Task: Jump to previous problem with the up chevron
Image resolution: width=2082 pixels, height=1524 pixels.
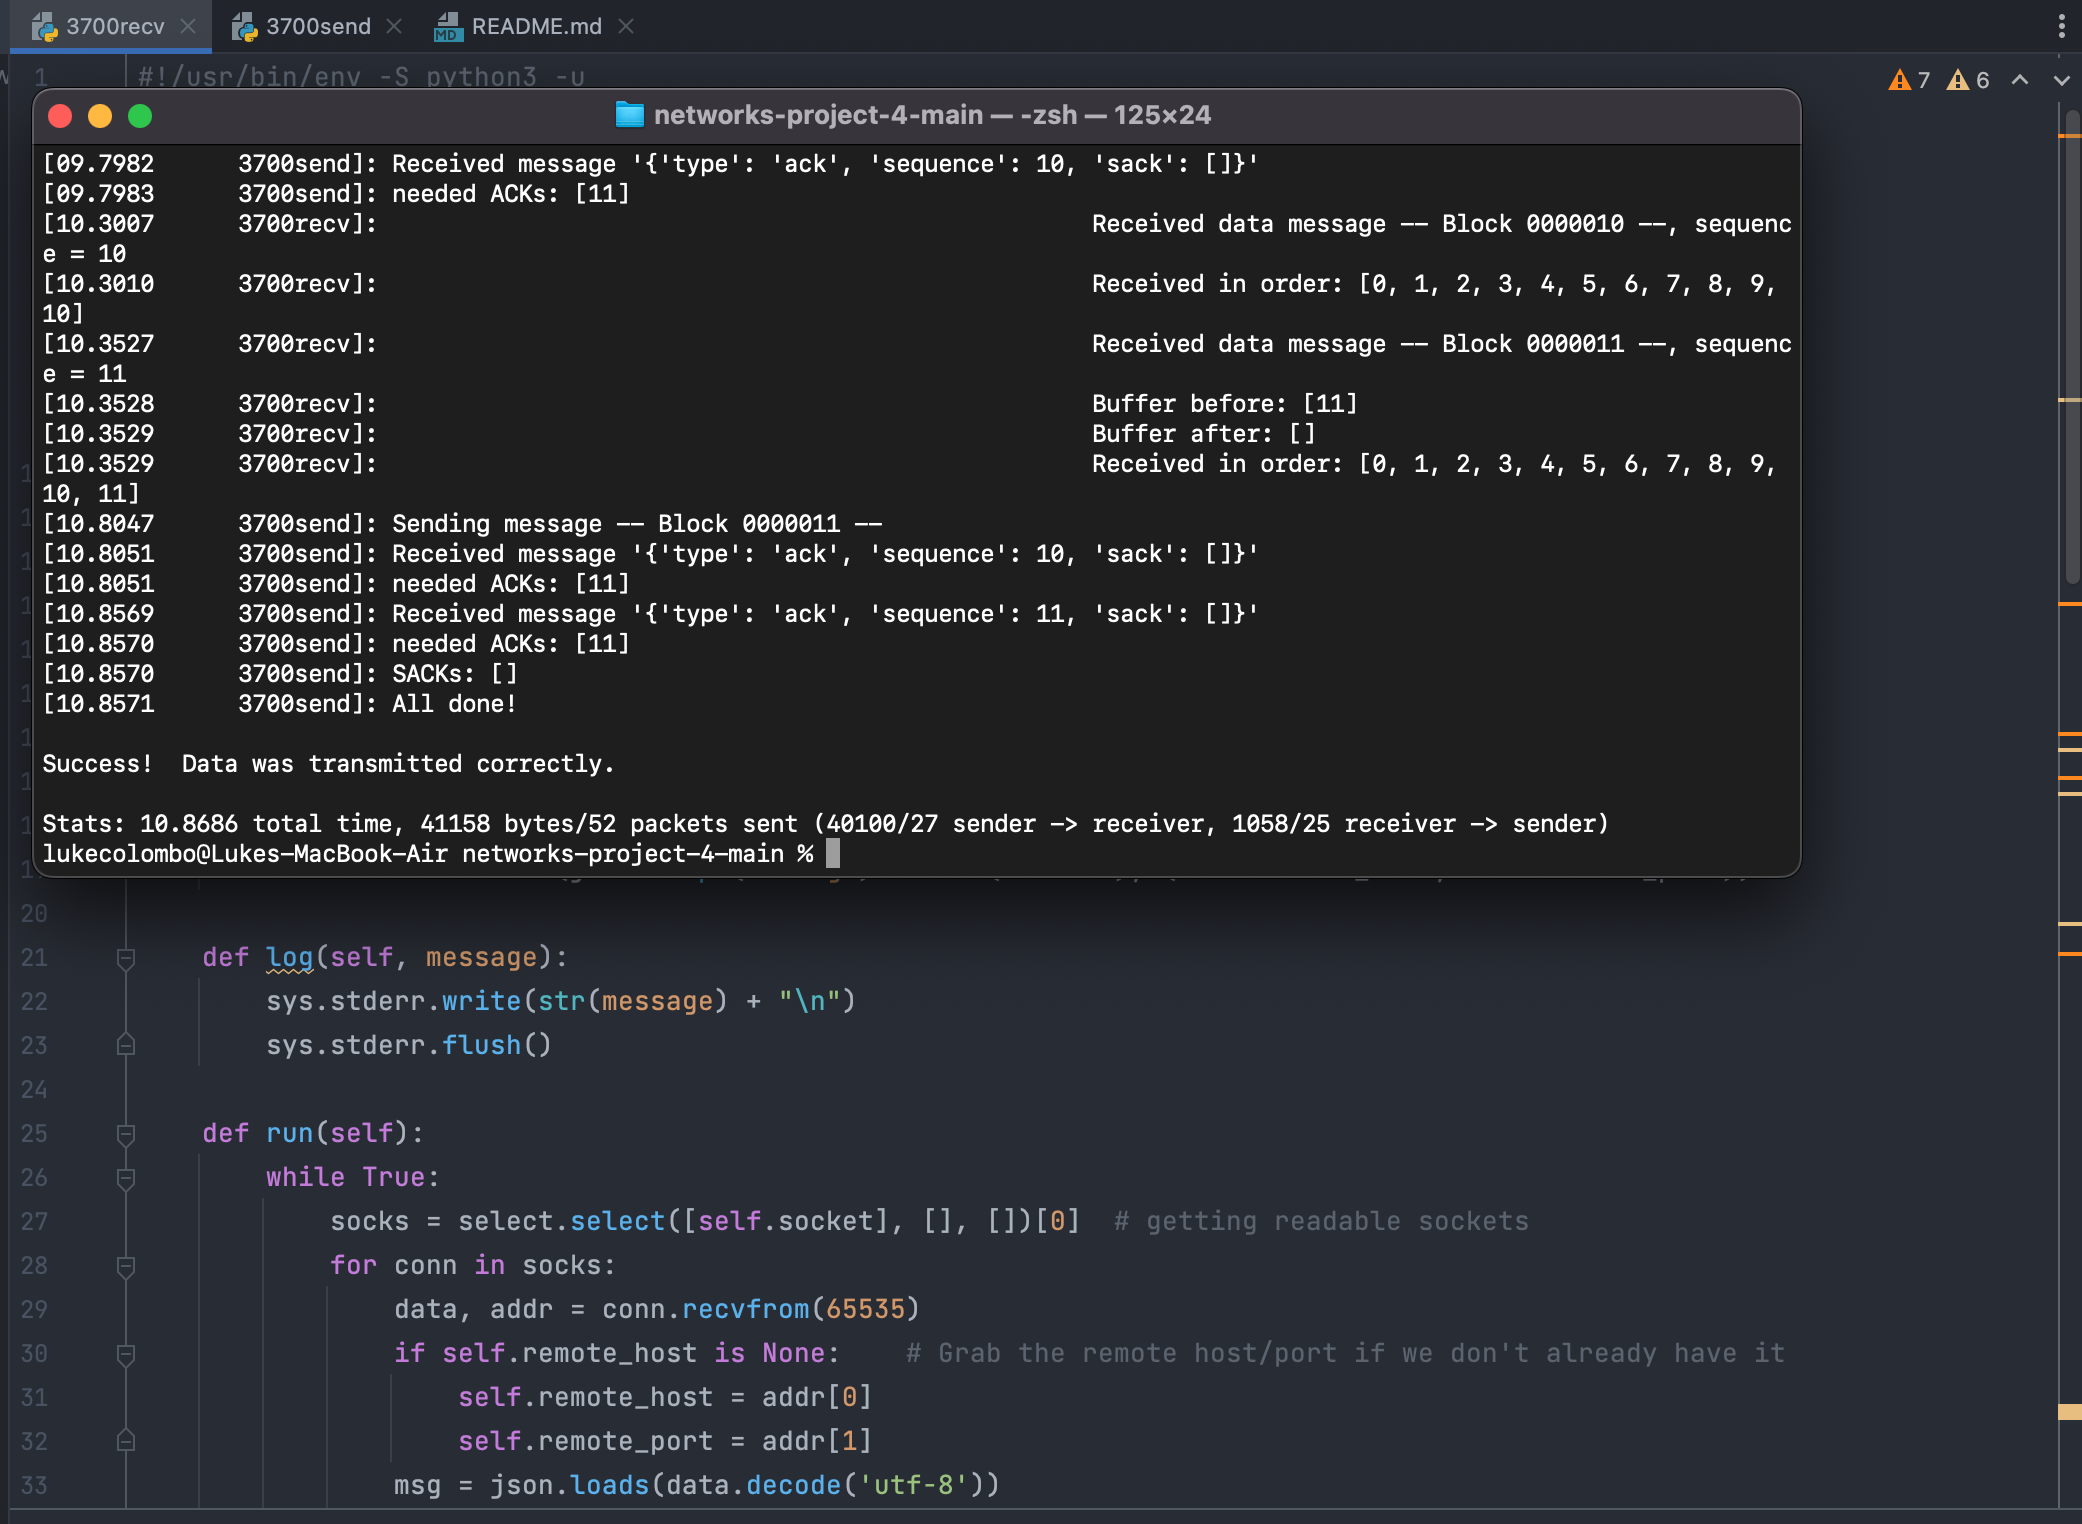Action: tap(2021, 80)
